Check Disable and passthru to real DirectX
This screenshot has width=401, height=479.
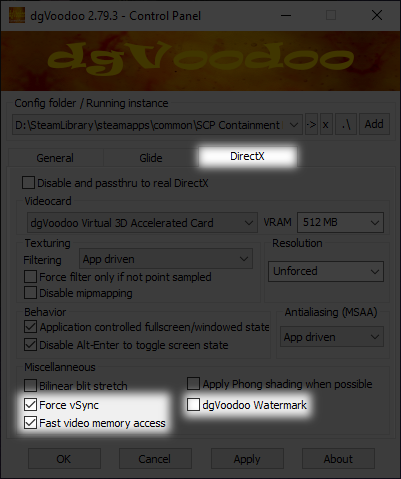[x=28, y=183]
